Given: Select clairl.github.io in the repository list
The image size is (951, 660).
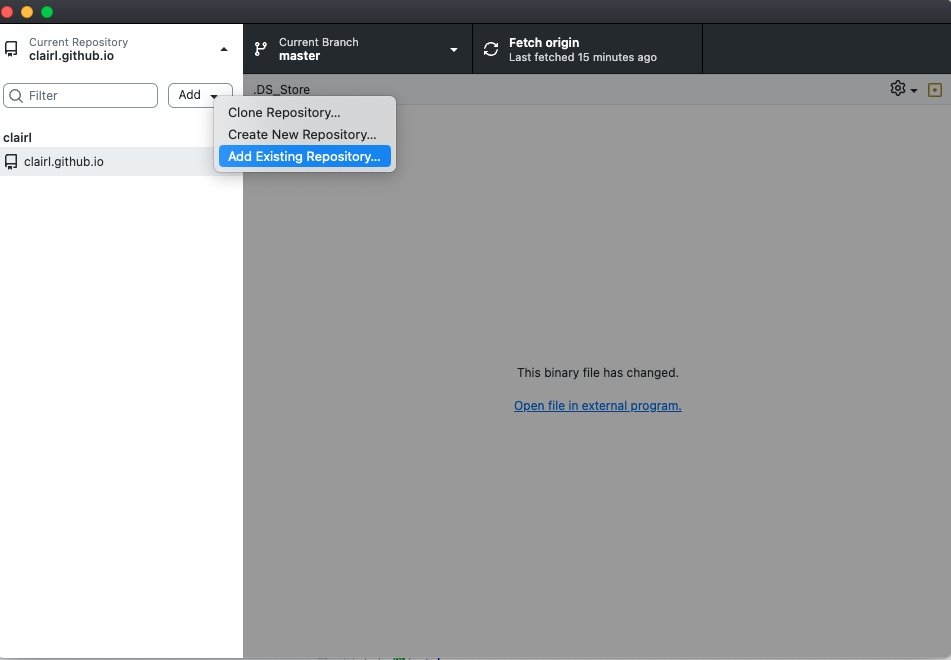Looking at the screenshot, I should coord(64,161).
